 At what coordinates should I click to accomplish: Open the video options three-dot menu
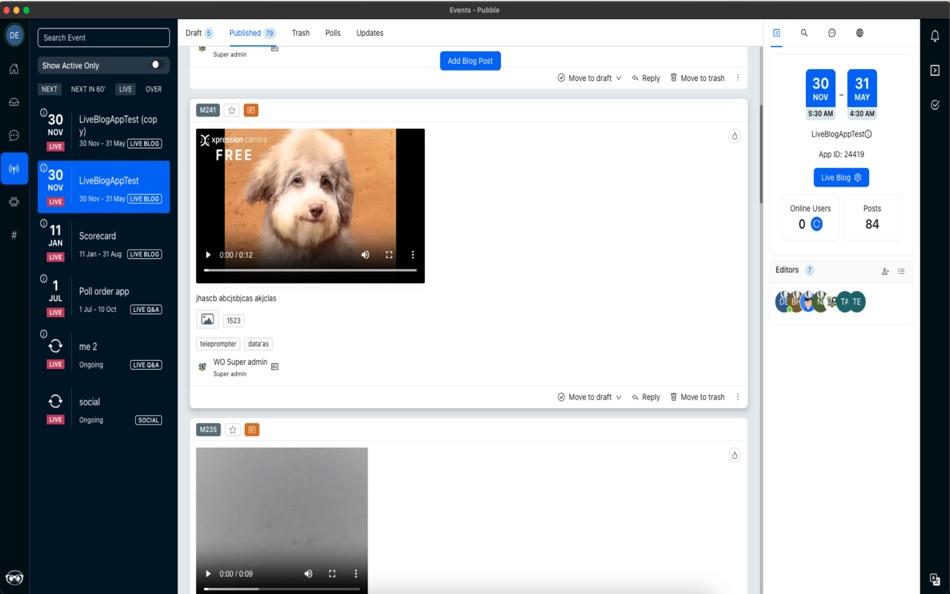(x=411, y=255)
